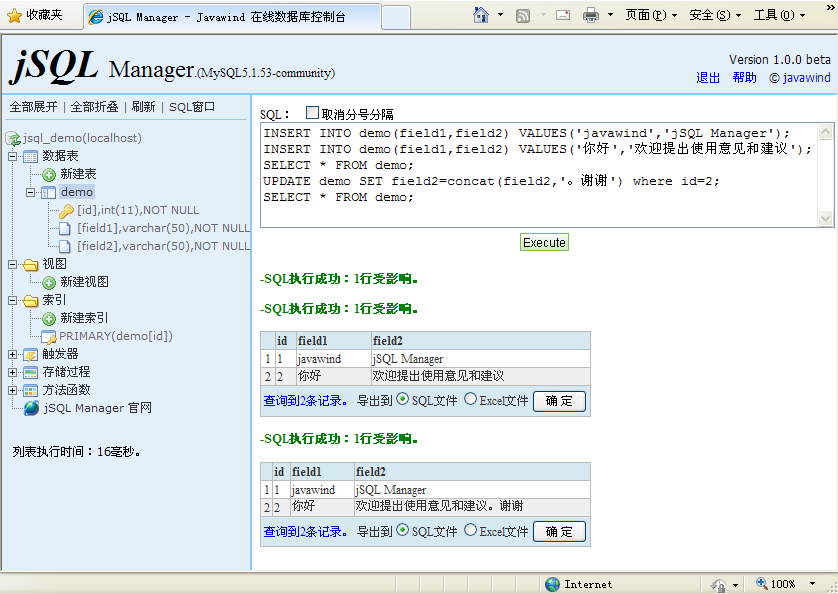Viewport: 838px width, 594px height.
Task: Select Excel文件 radio in second result table
Action: tap(470, 530)
